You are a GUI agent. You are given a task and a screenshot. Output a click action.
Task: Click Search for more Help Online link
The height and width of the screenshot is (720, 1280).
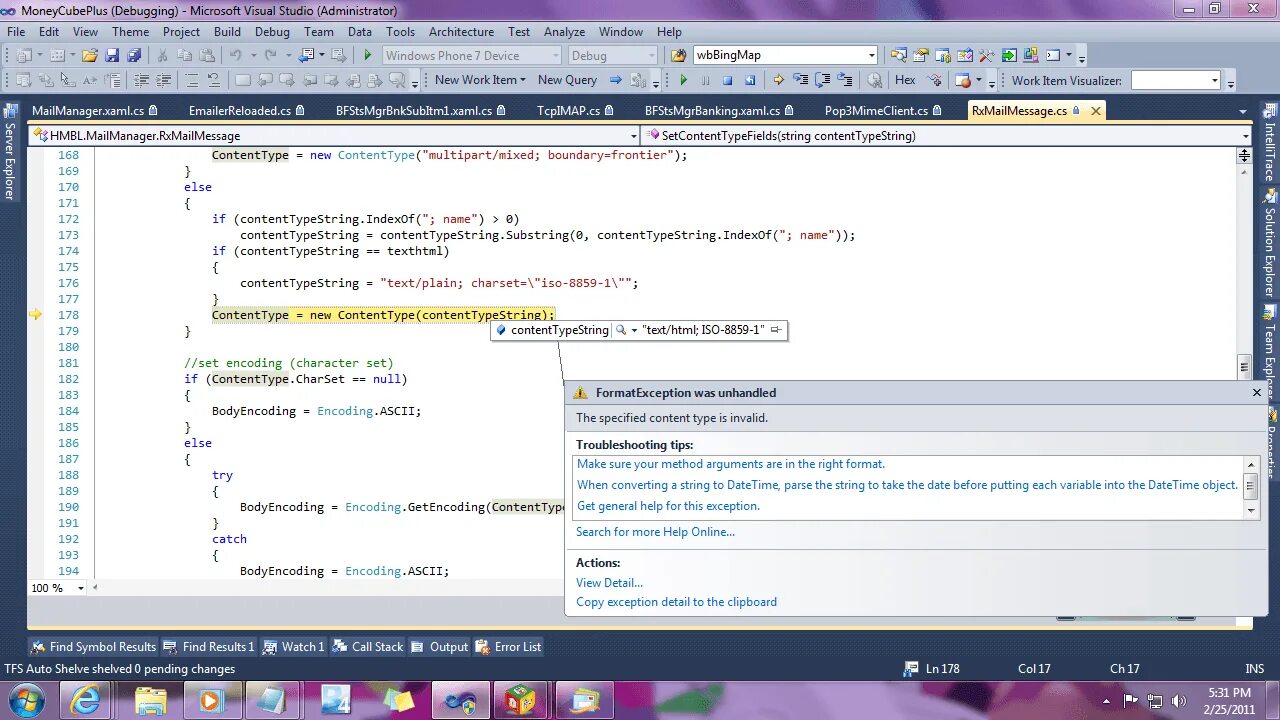coord(655,532)
